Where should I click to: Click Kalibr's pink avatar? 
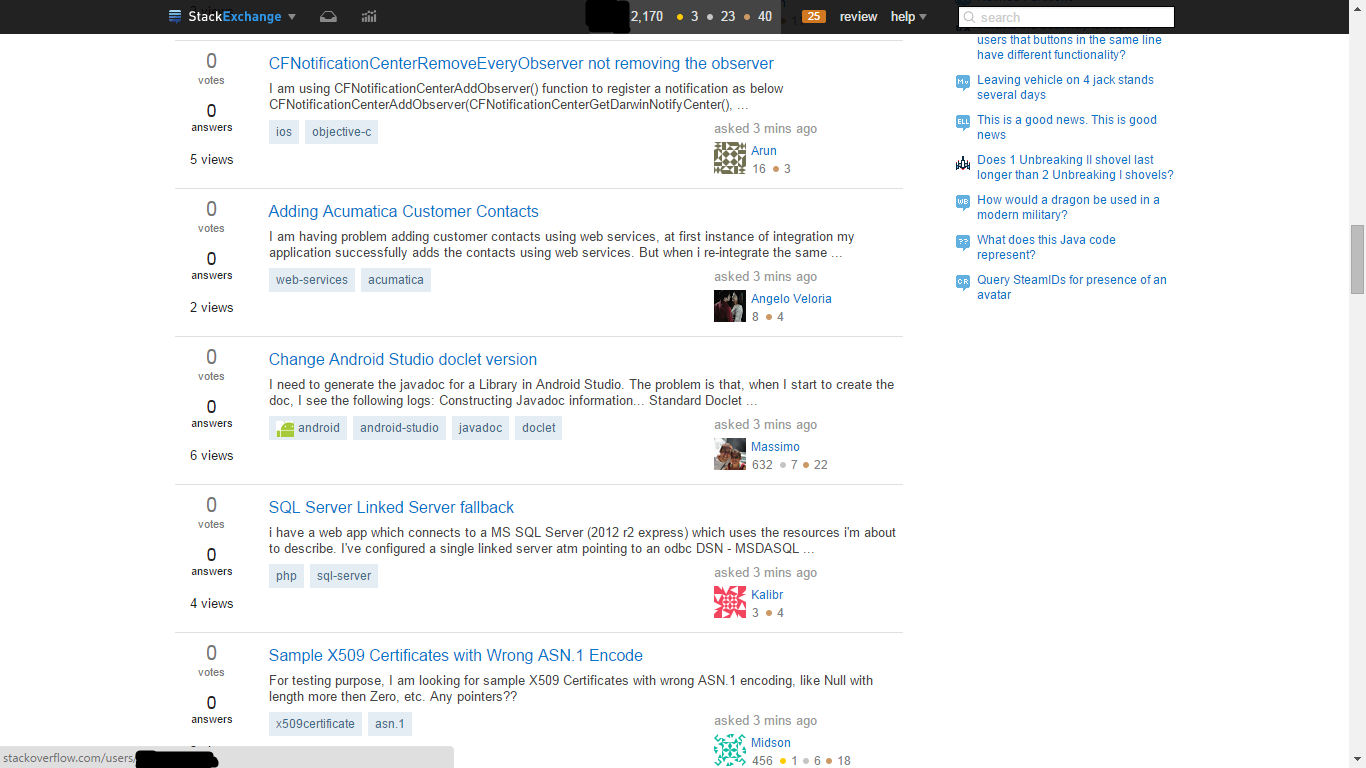730,602
